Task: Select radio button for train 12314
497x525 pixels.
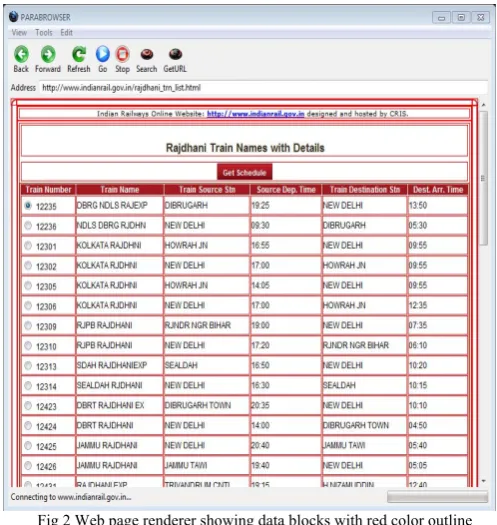Action: pos(28,386)
